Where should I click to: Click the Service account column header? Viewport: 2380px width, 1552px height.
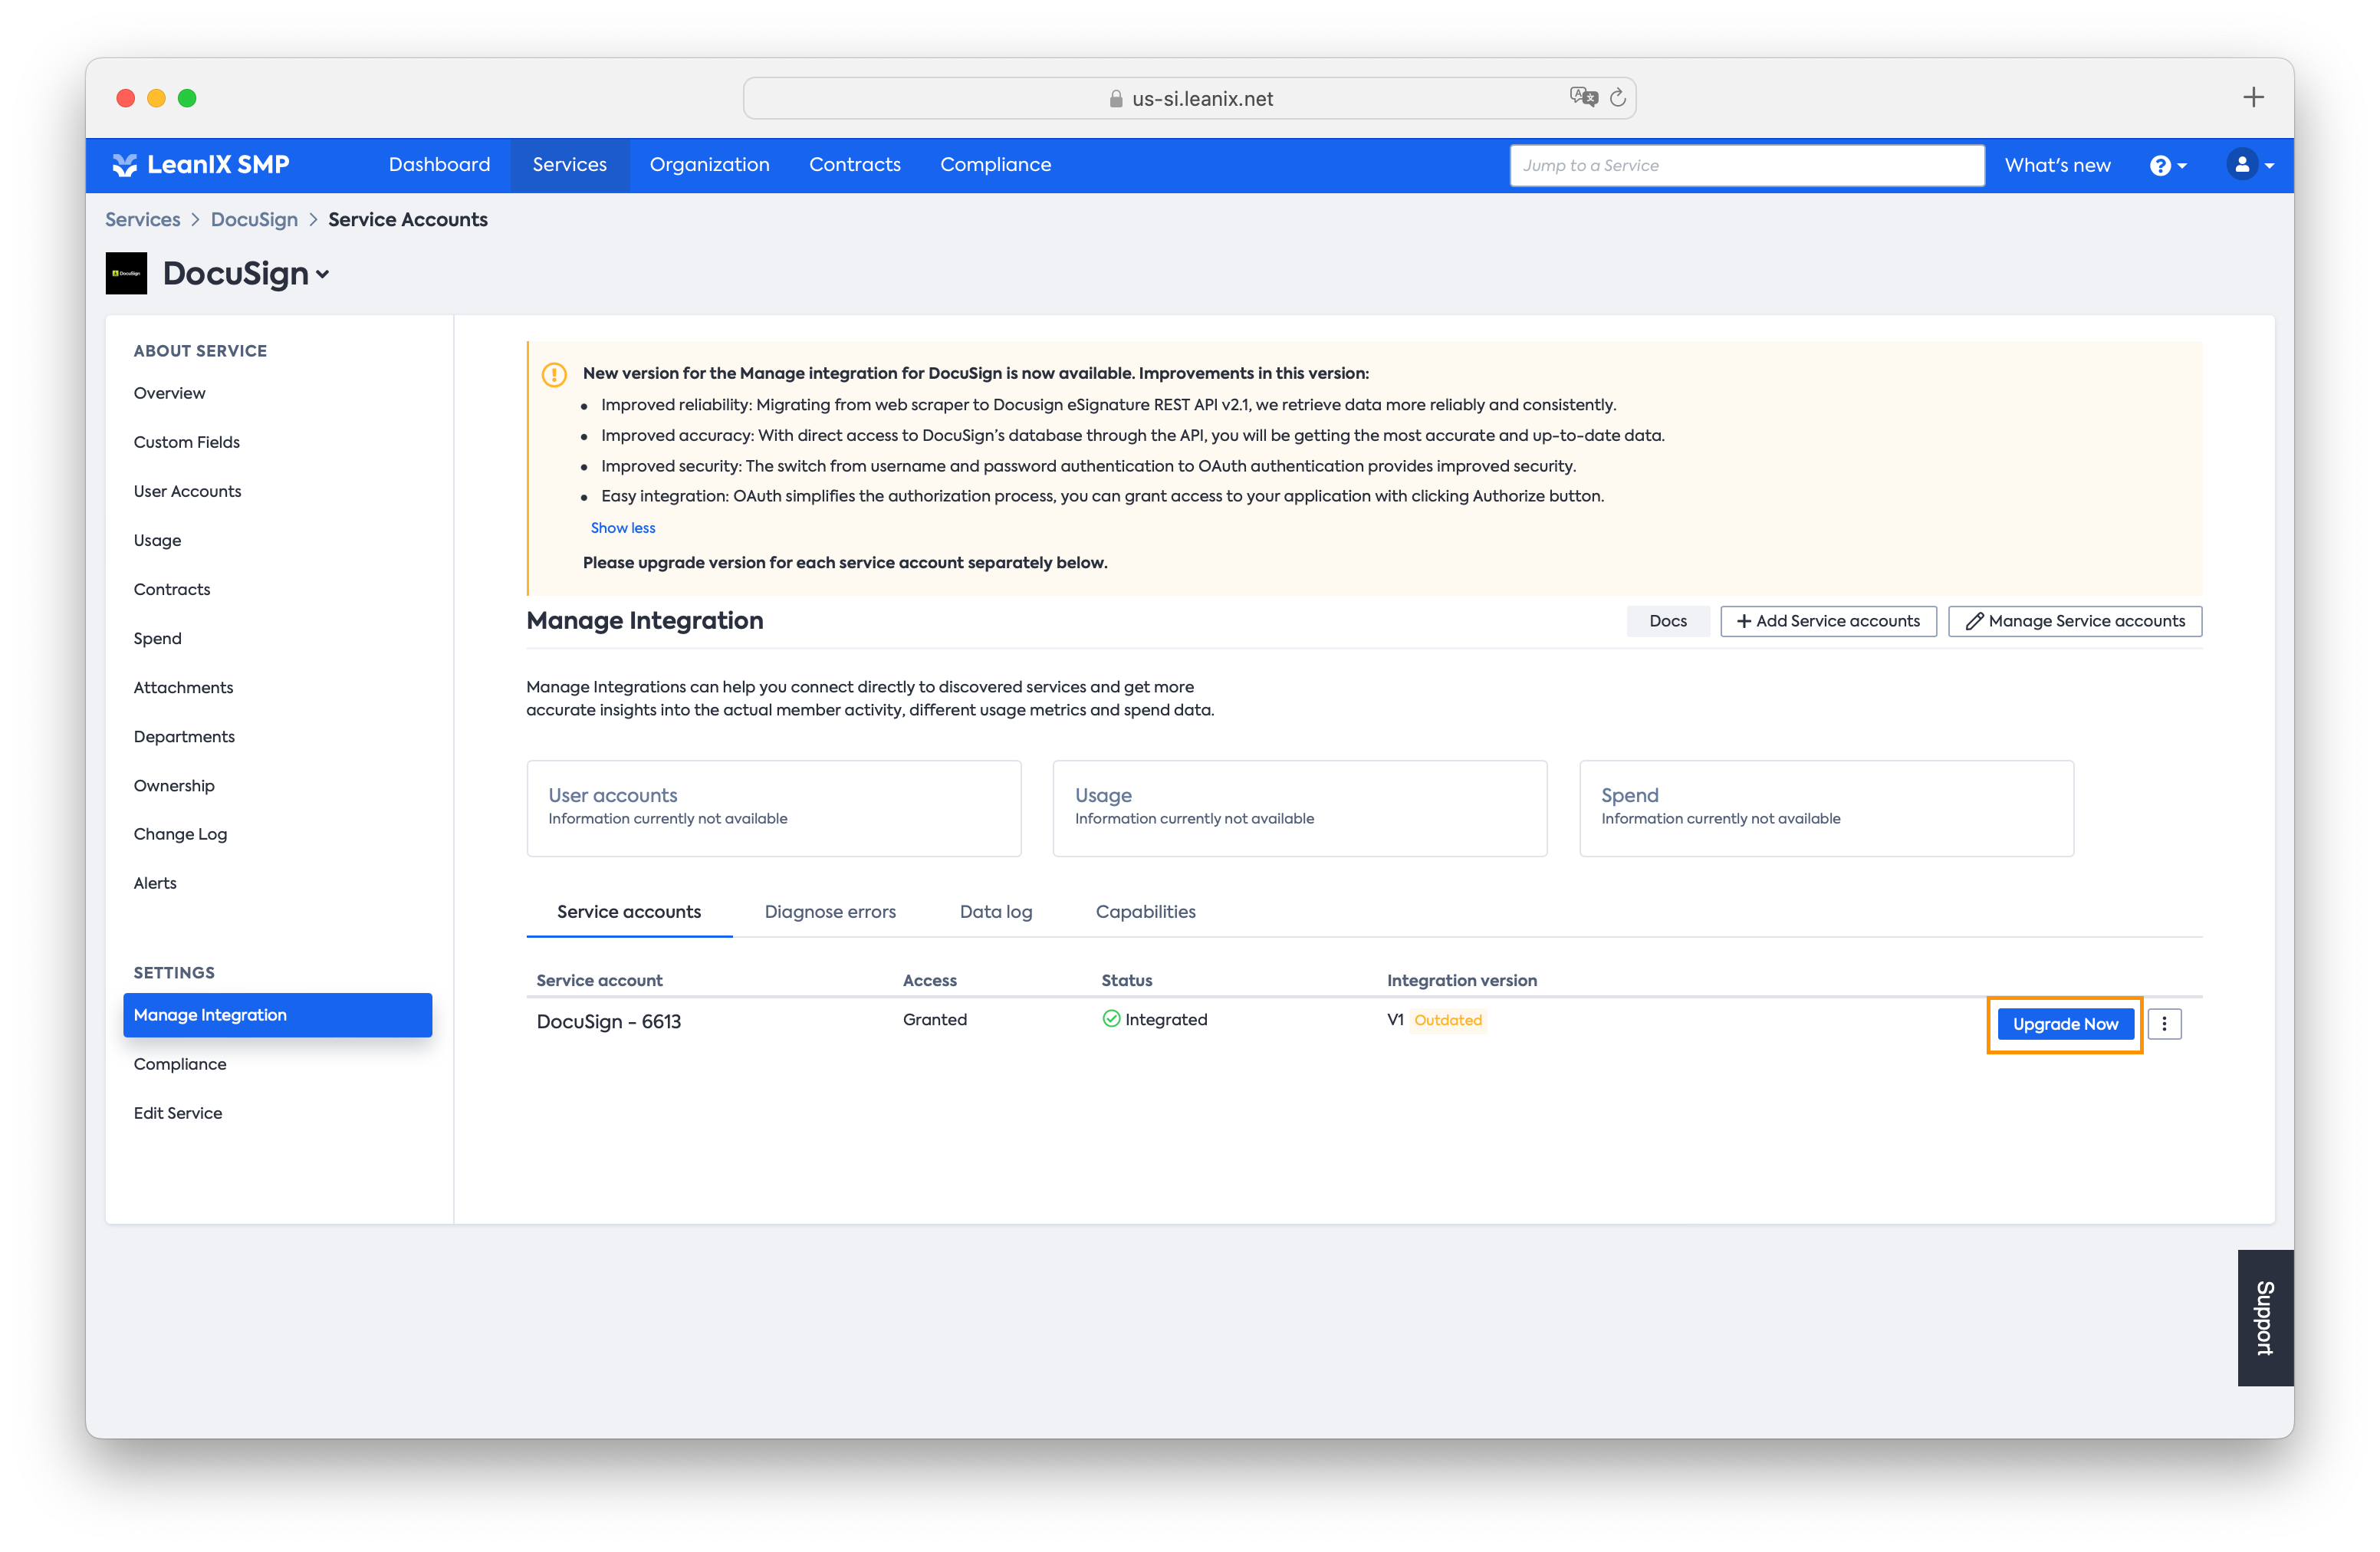click(x=599, y=980)
